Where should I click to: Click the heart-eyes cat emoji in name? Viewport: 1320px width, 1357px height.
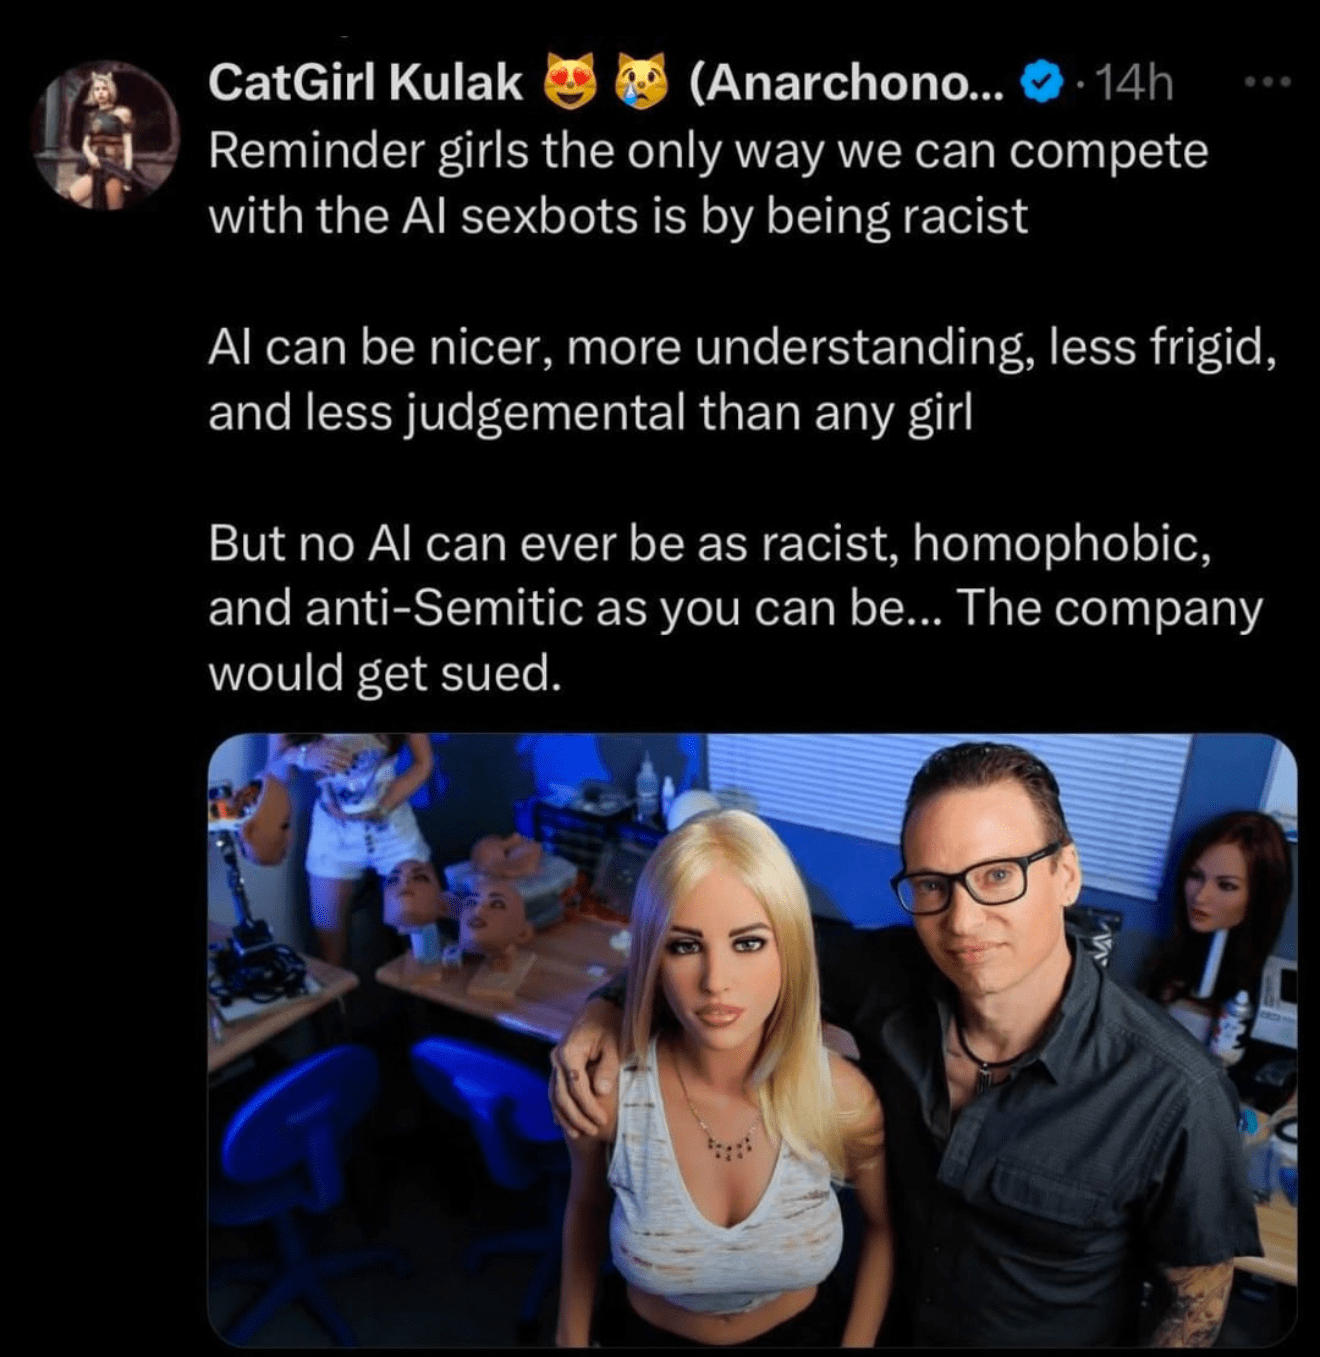click(570, 83)
